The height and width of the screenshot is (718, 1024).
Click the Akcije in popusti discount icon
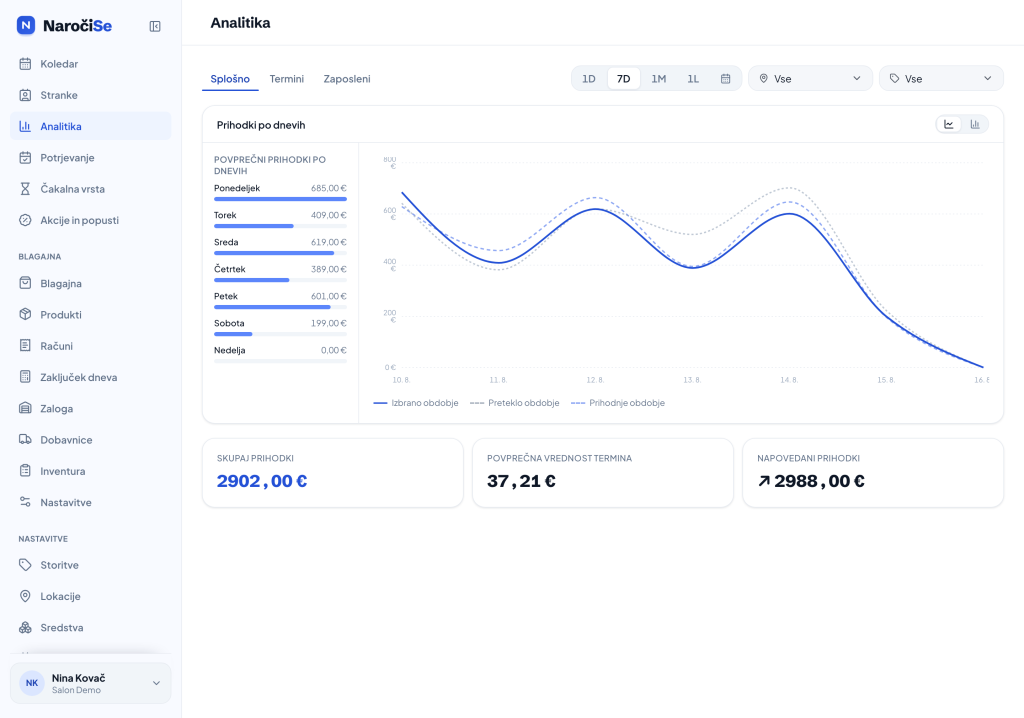25,220
